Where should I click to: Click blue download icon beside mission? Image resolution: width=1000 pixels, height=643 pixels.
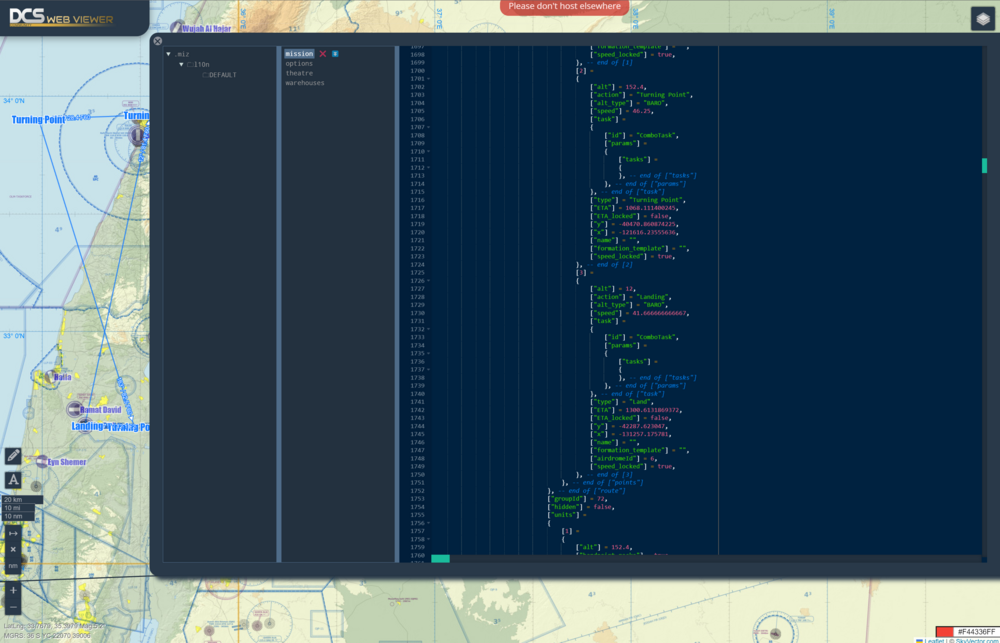point(335,54)
